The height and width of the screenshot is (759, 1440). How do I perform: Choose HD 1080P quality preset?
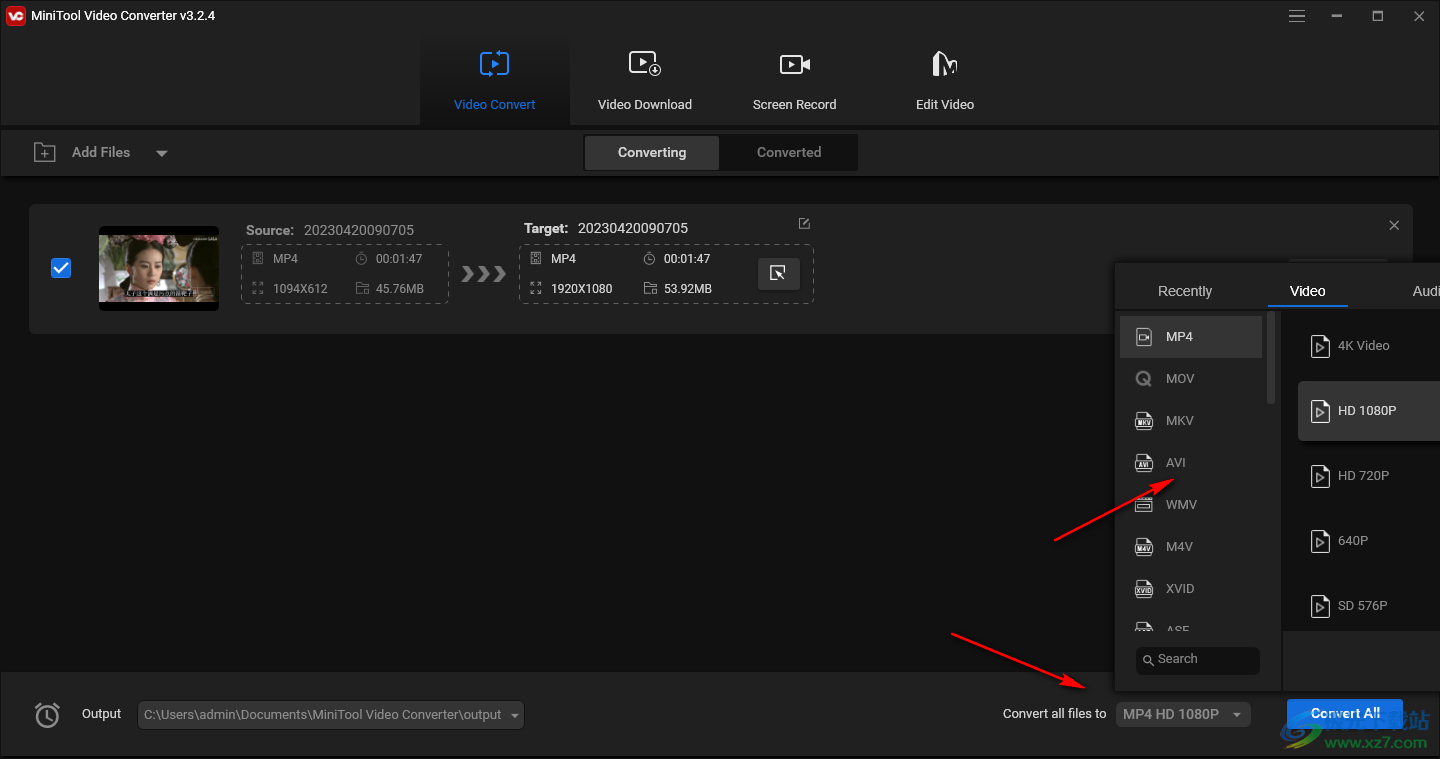(1369, 411)
